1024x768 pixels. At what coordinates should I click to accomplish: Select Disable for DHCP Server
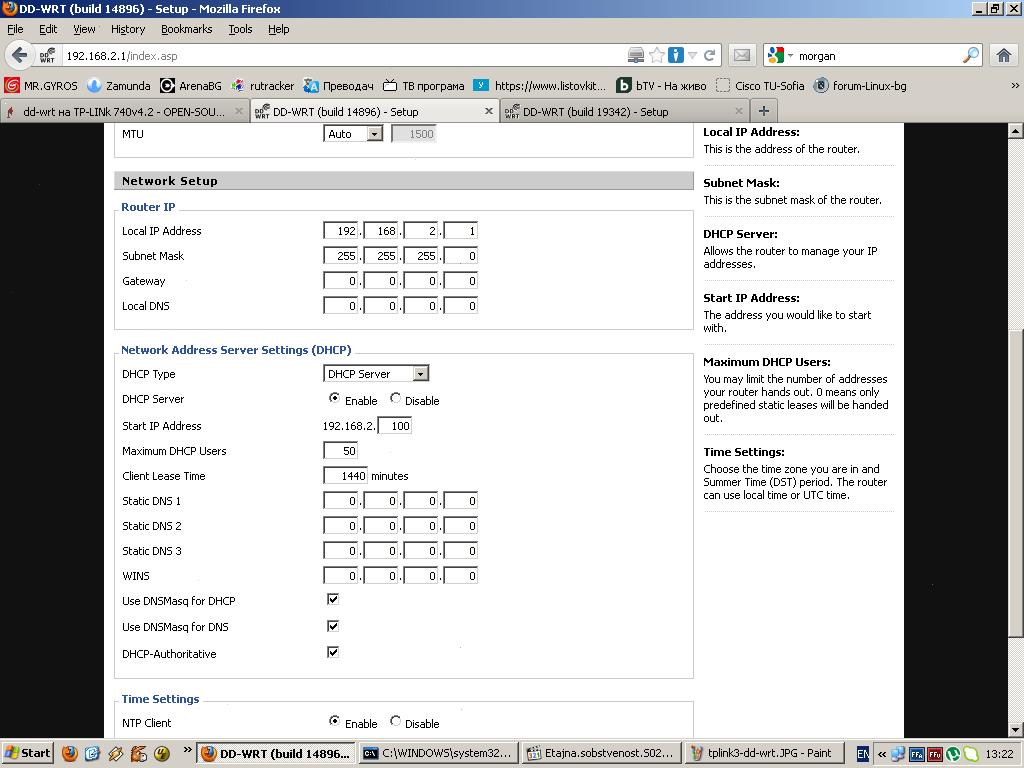pyautogui.click(x=396, y=398)
